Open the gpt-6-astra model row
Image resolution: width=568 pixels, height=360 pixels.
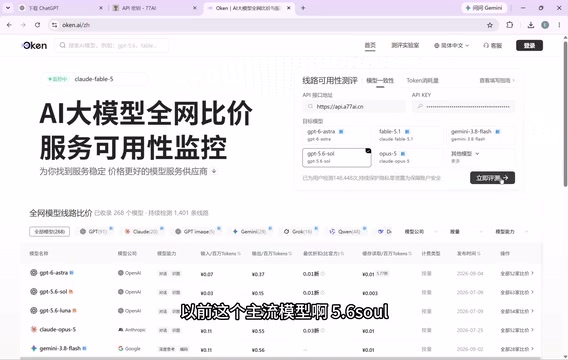click(x=281, y=273)
